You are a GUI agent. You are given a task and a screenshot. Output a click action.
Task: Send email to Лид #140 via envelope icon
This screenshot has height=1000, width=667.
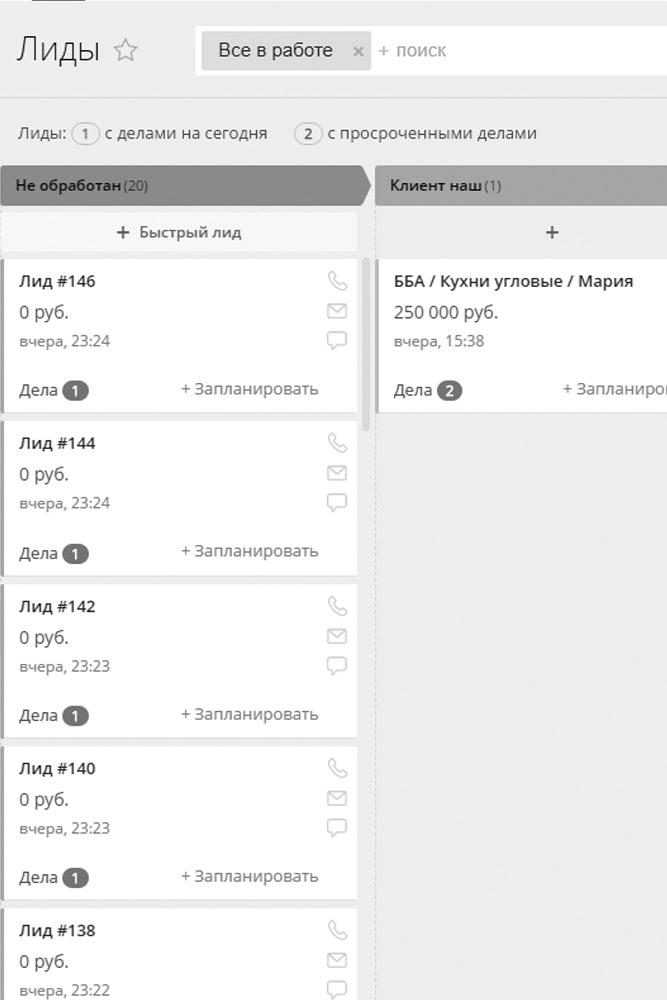point(337,798)
